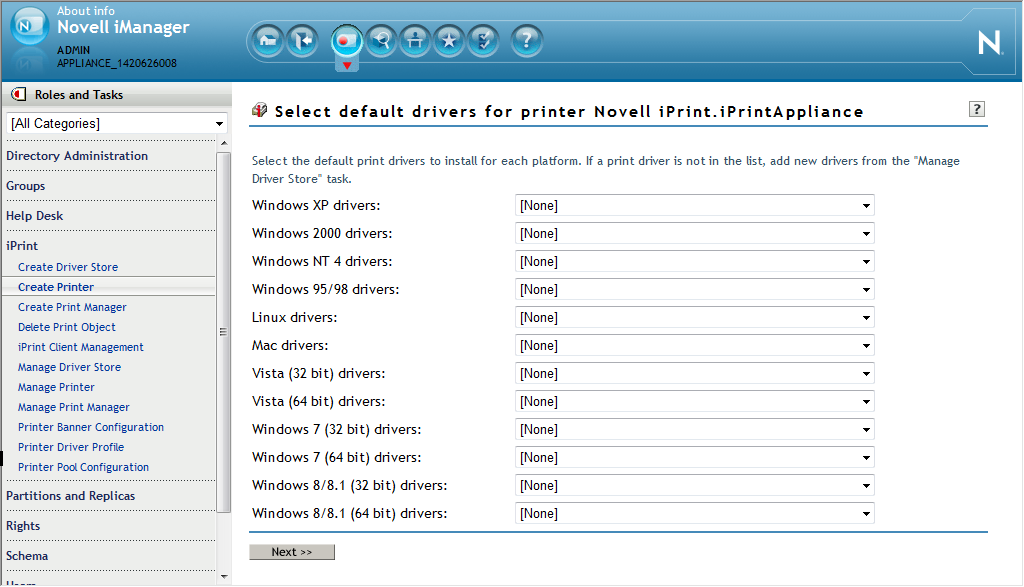Open the Manage Driver Store task

(69, 368)
